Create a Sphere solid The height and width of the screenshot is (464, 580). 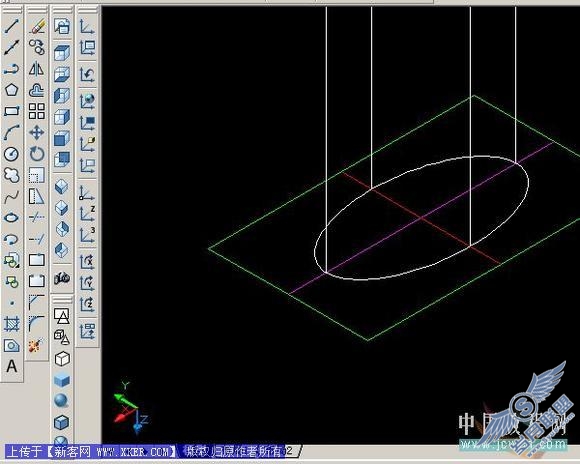click(x=61, y=401)
